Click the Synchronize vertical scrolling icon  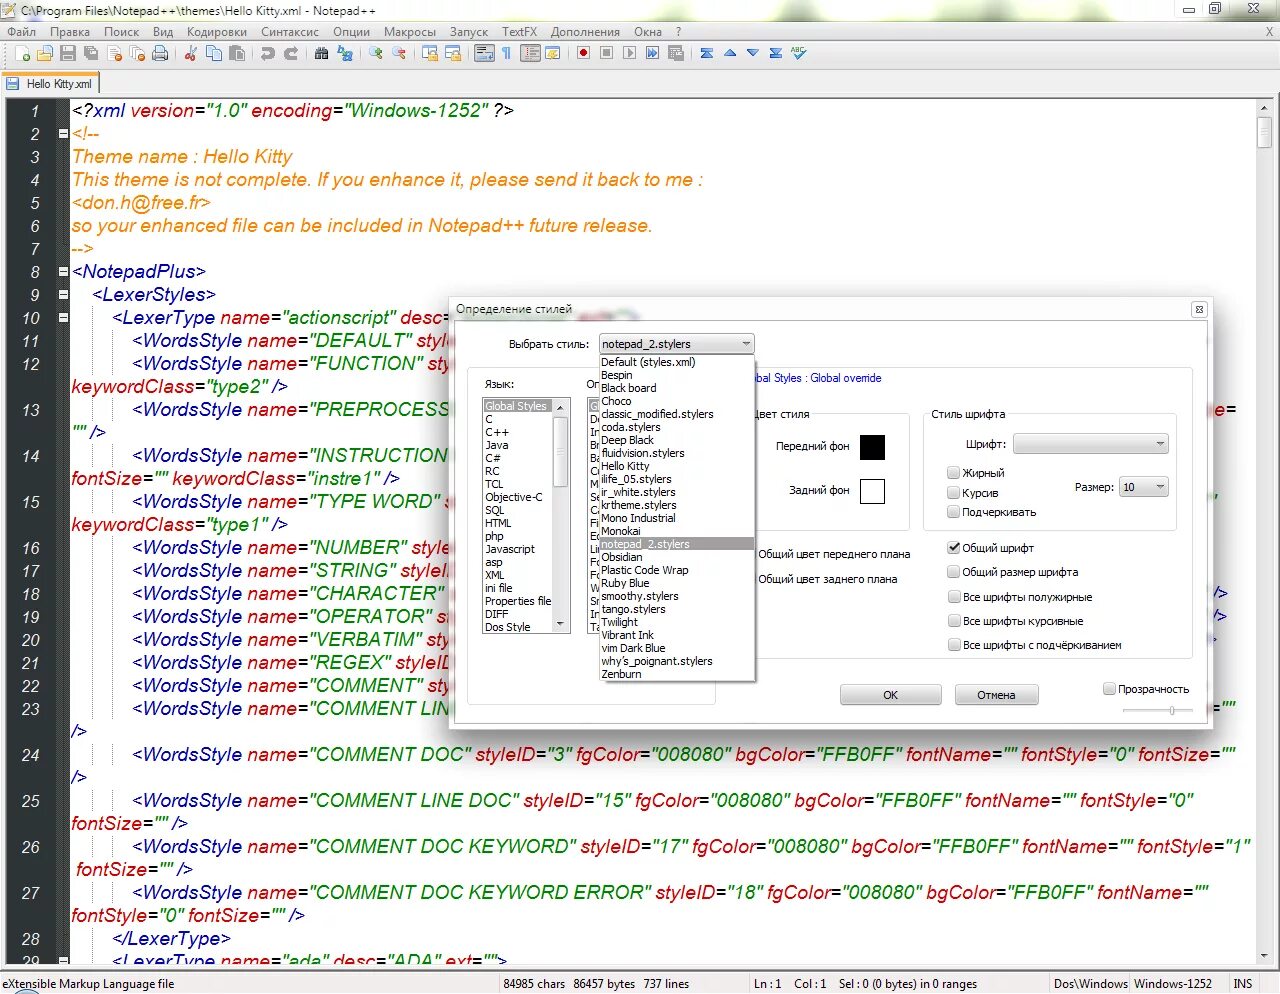[x=429, y=53]
